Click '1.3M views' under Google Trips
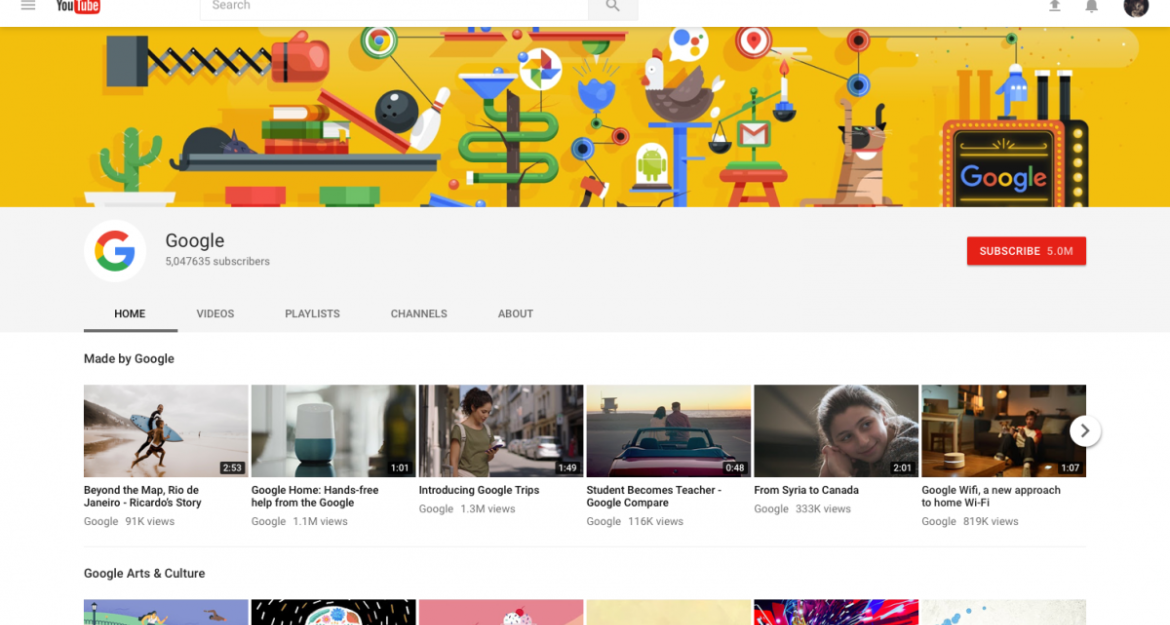This screenshot has width=1170, height=625. [x=488, y=509]
